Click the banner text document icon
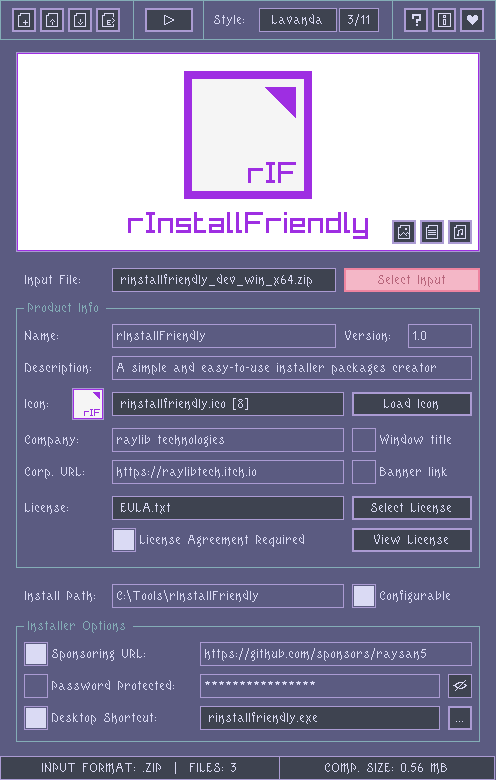 [432, 232]
